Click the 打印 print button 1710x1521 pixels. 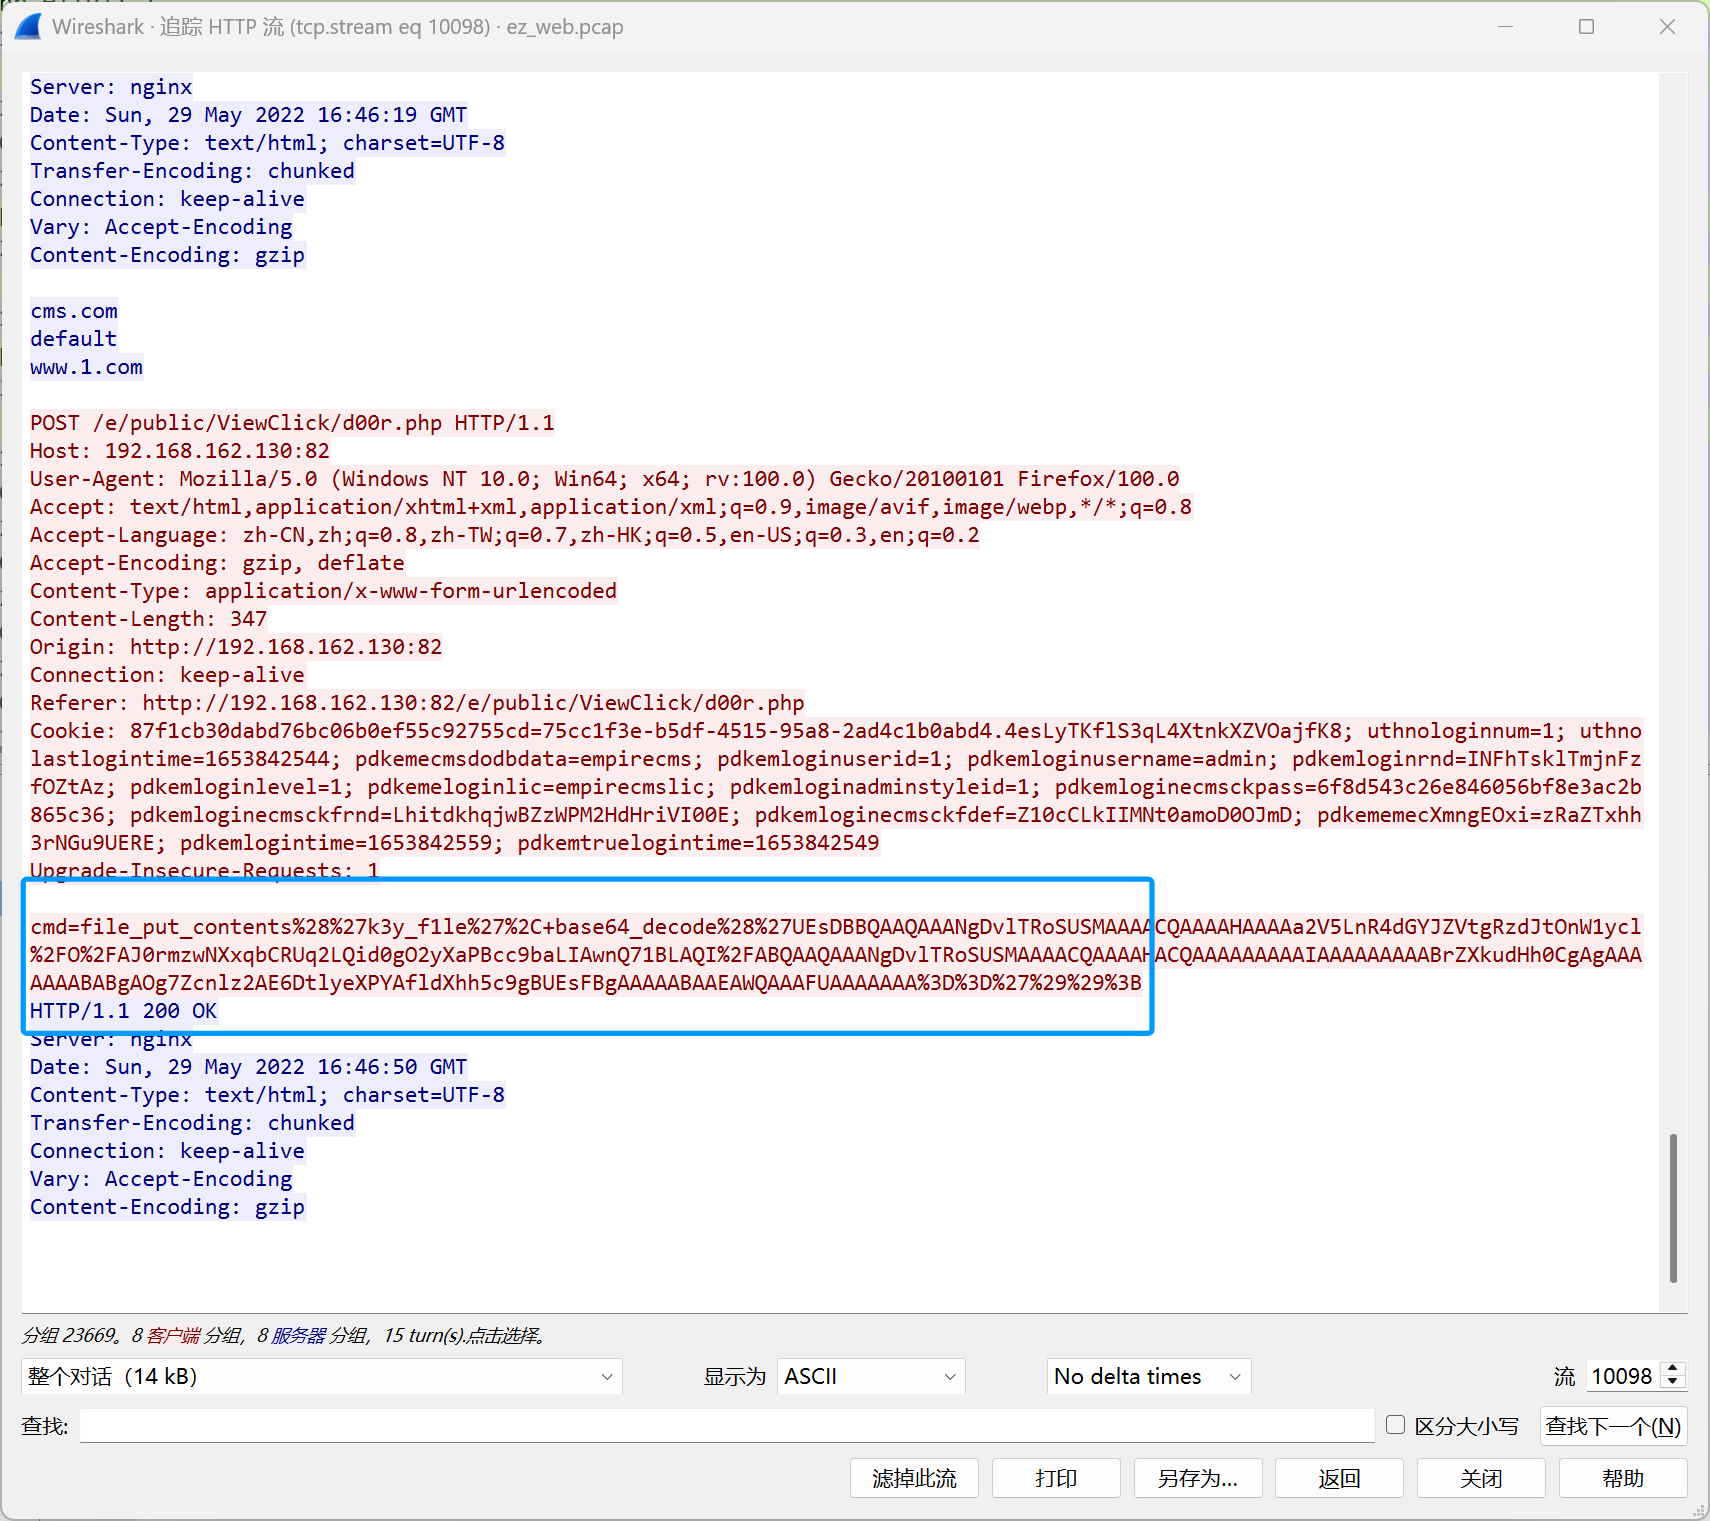1056,1478
